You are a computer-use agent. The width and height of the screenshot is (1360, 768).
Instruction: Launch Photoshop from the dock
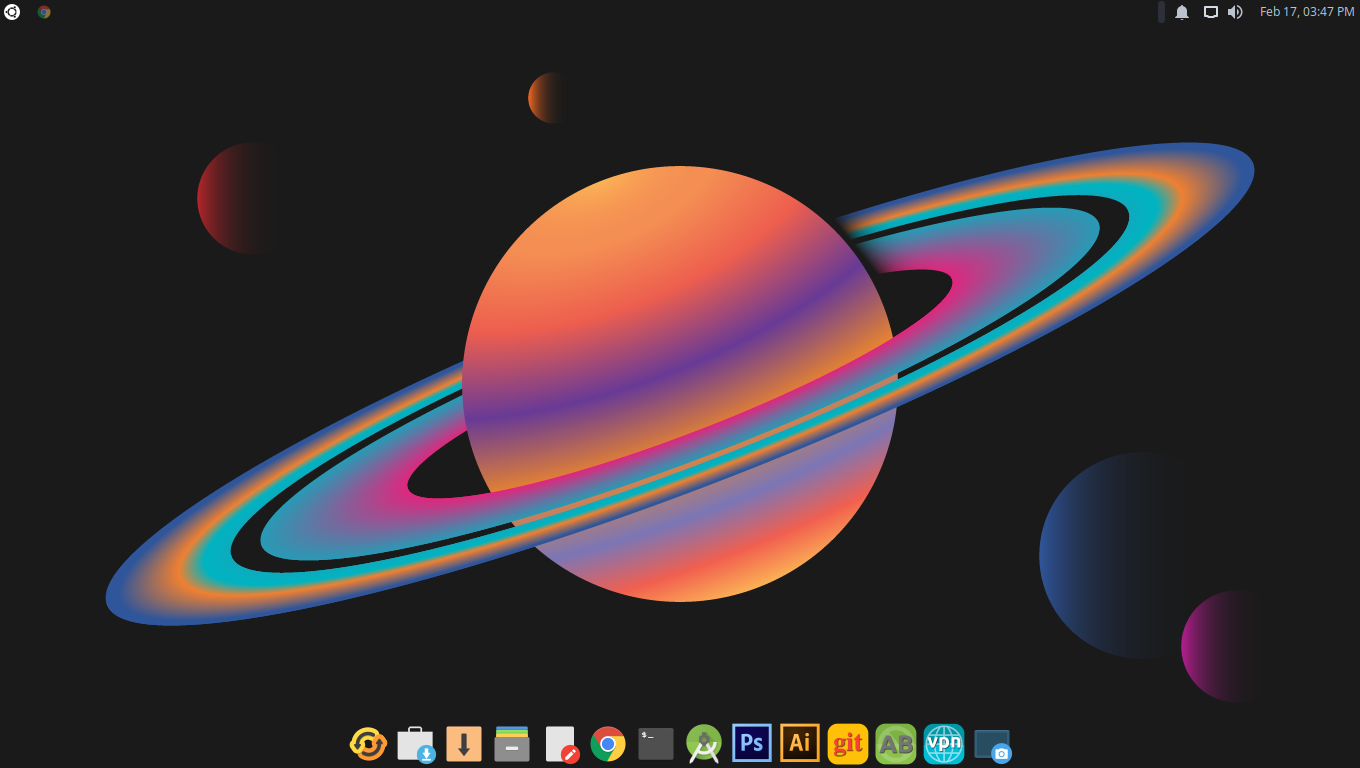pos(752,744)
